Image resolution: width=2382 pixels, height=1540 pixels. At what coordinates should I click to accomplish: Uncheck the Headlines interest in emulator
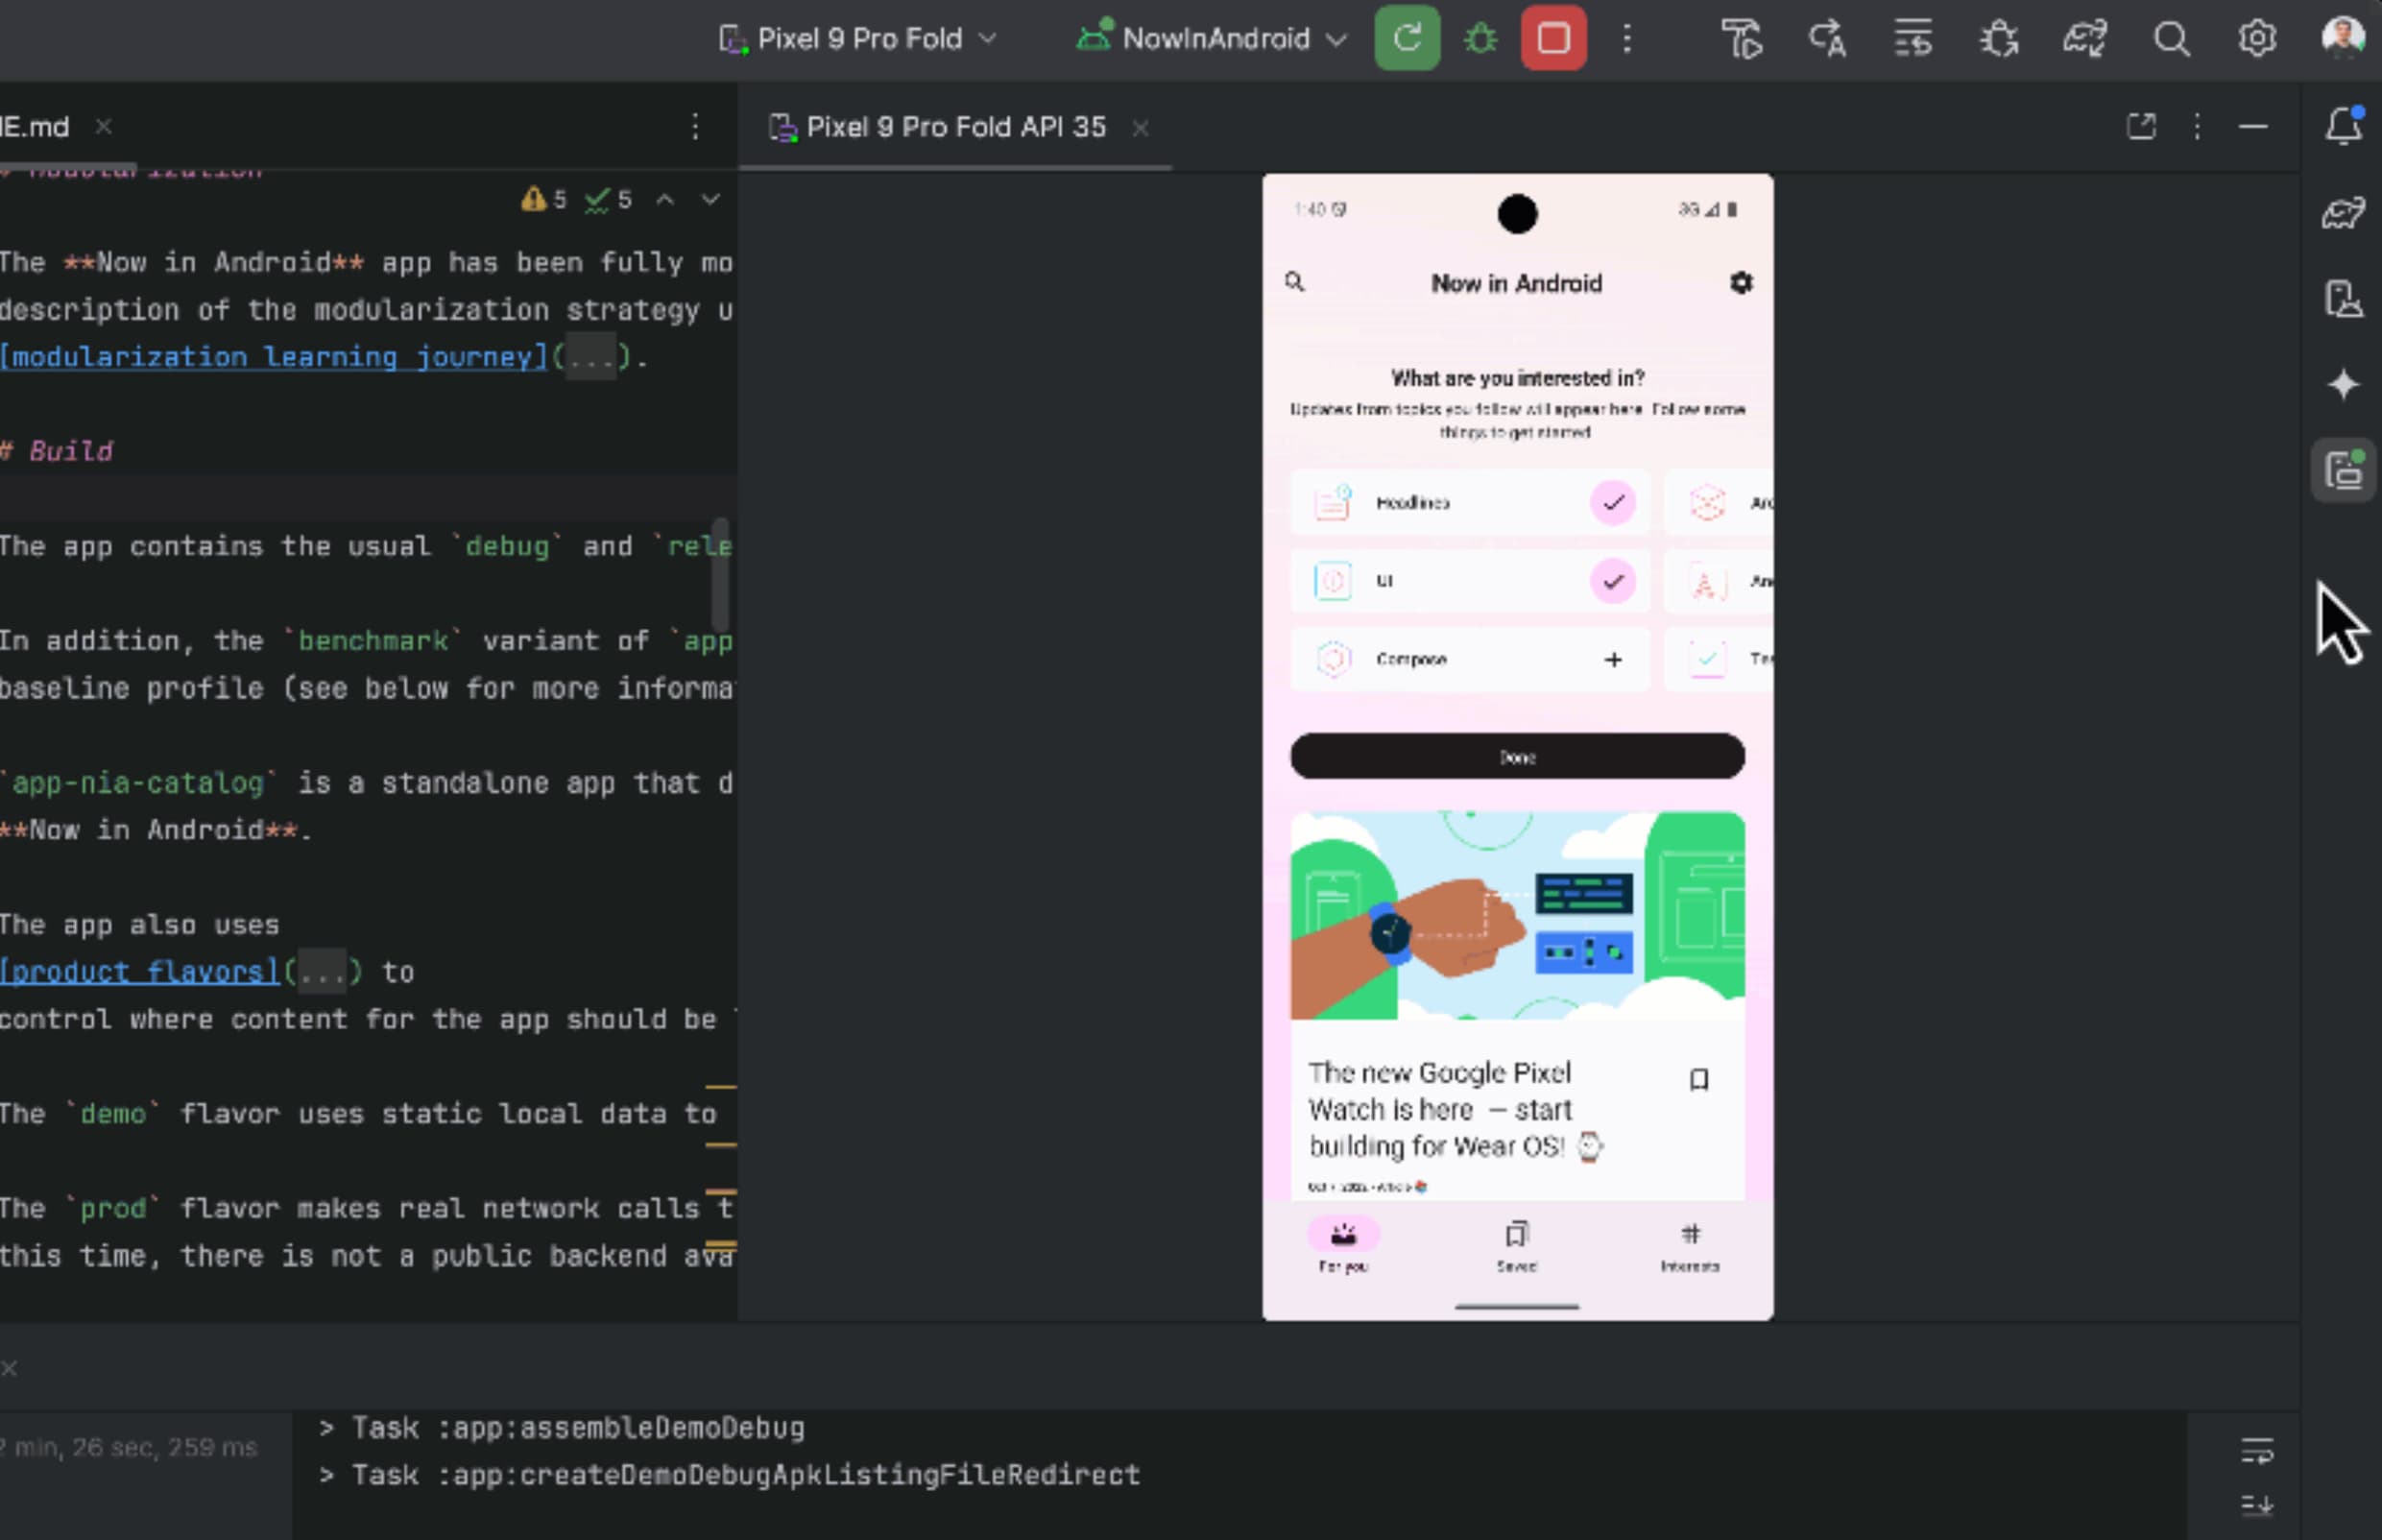[x=1612, y=503]
